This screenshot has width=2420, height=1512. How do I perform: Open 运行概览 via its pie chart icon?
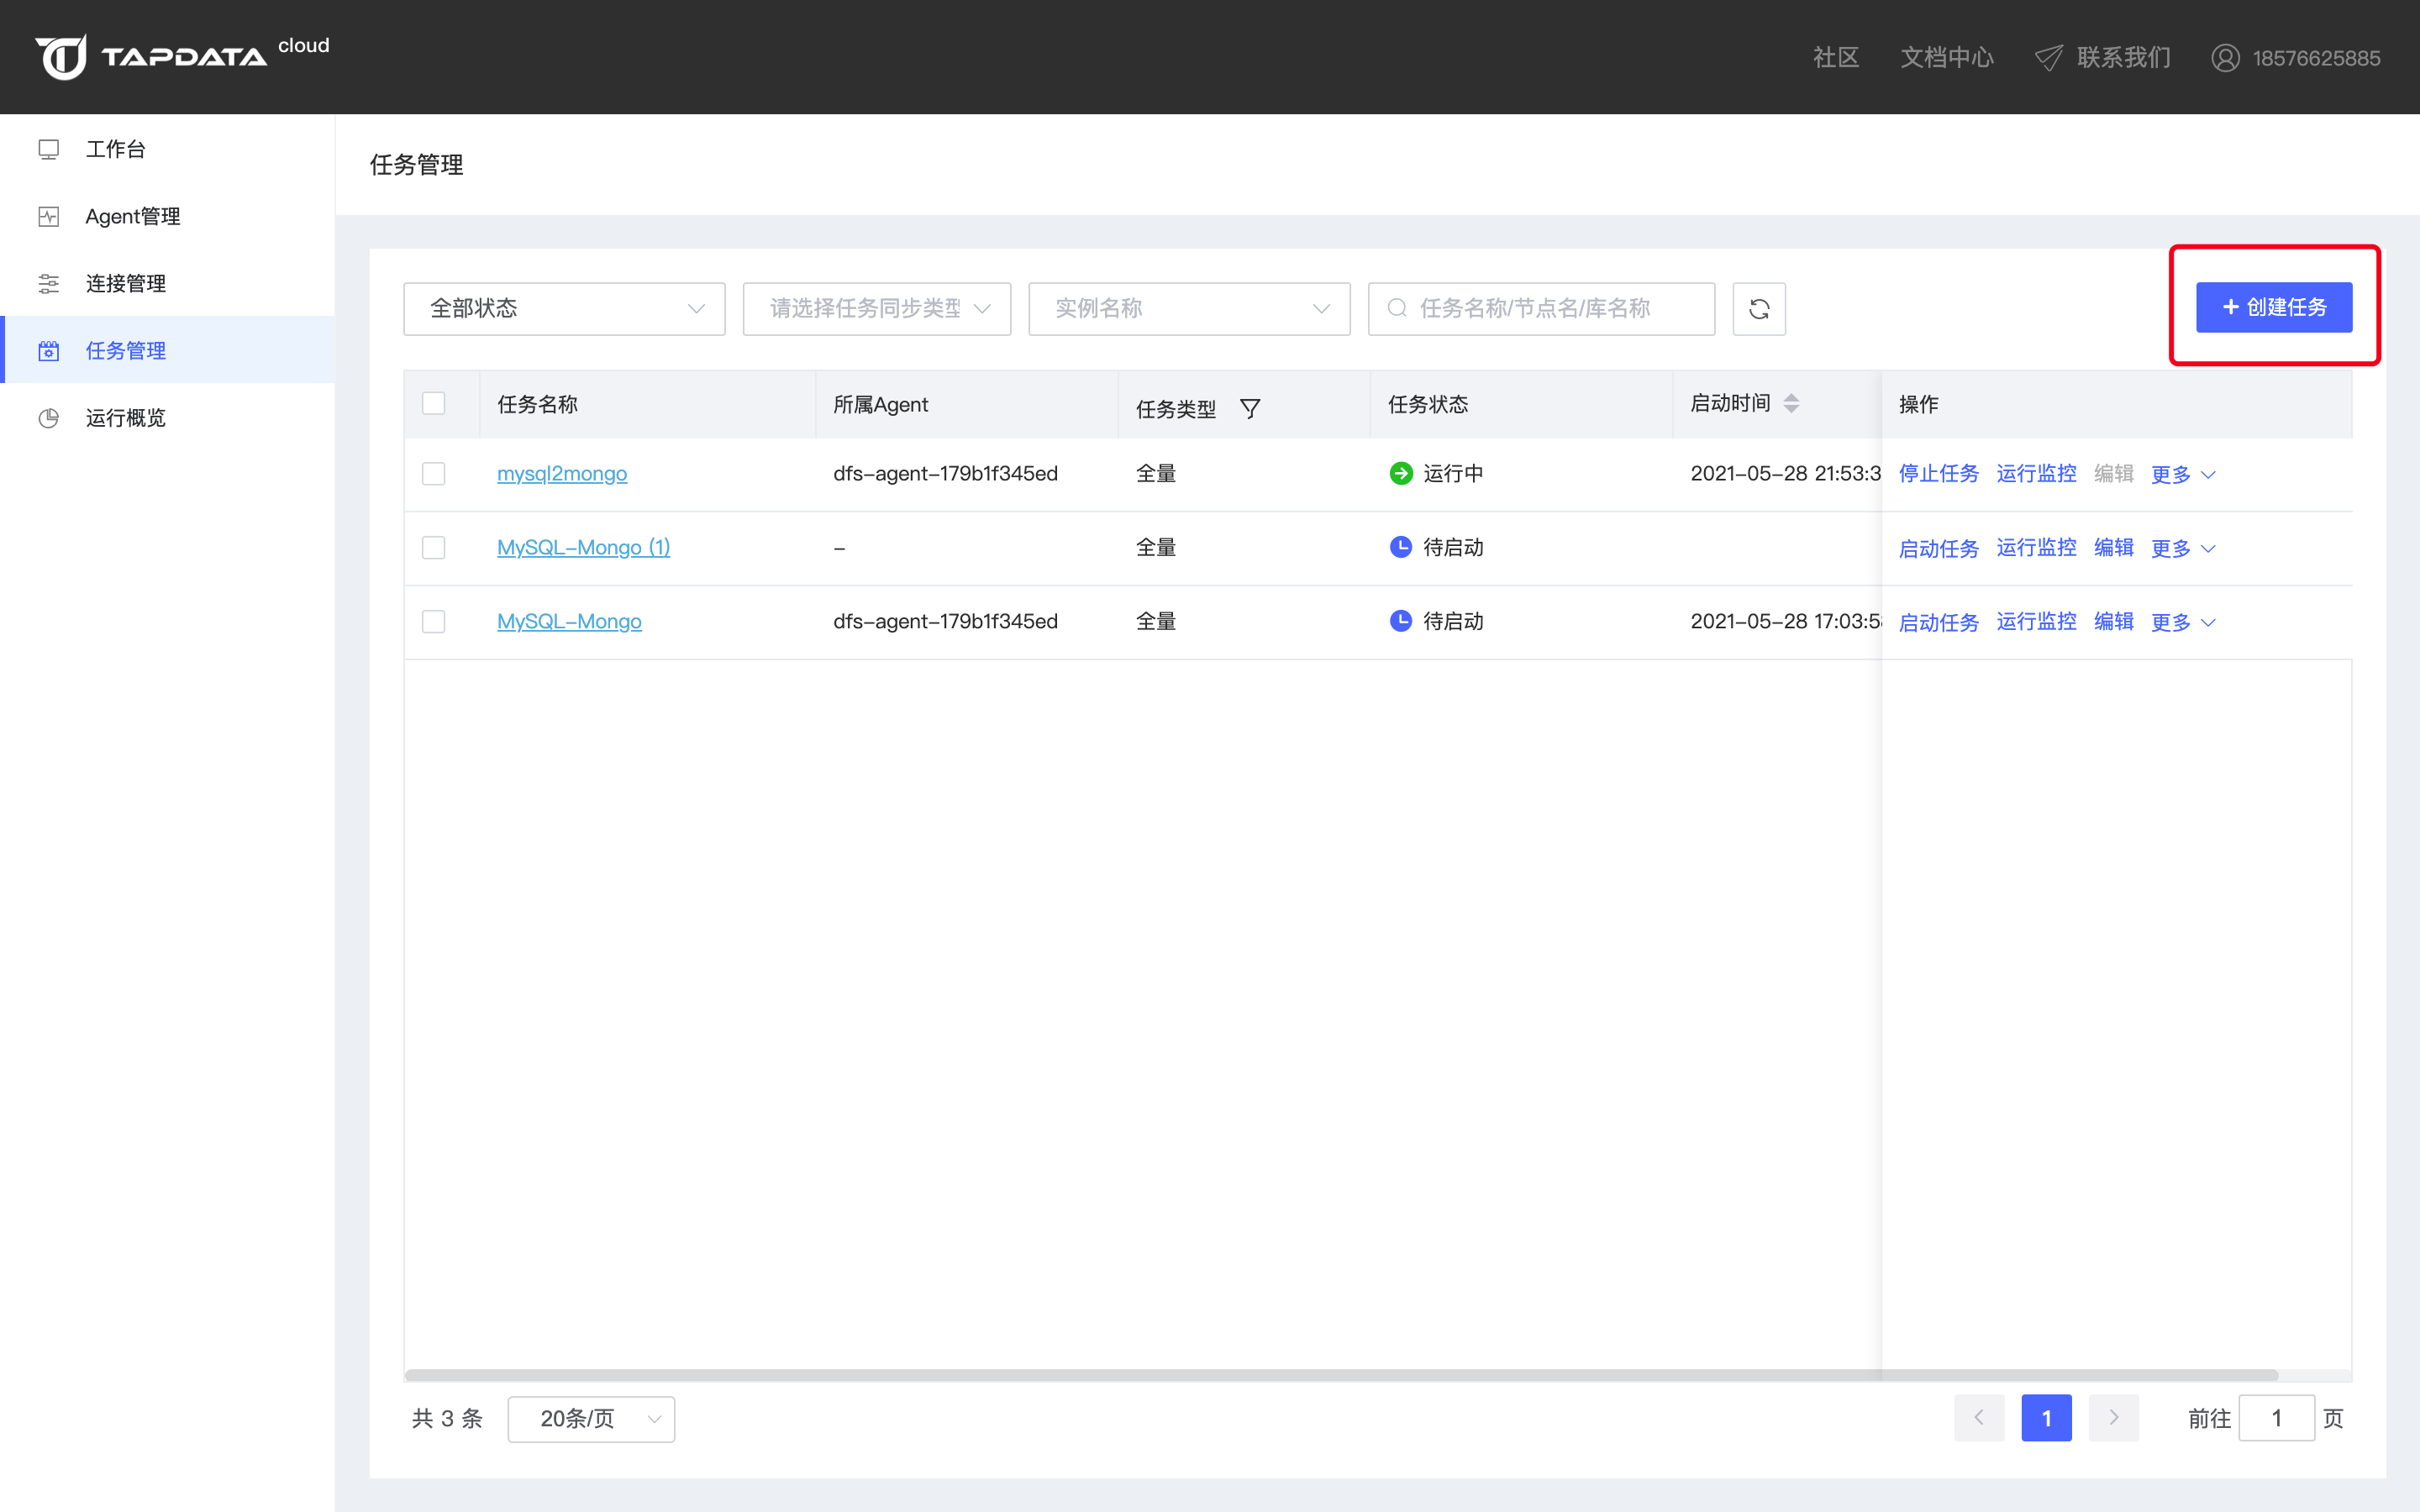[x=49, y=418]
